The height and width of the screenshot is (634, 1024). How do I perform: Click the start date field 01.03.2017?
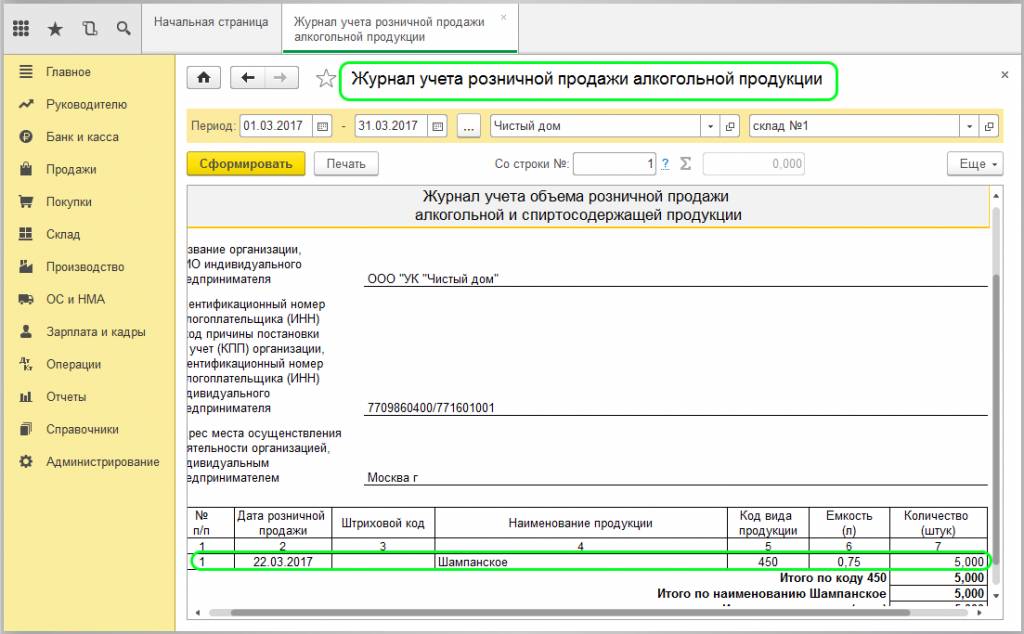click(276, 126)
